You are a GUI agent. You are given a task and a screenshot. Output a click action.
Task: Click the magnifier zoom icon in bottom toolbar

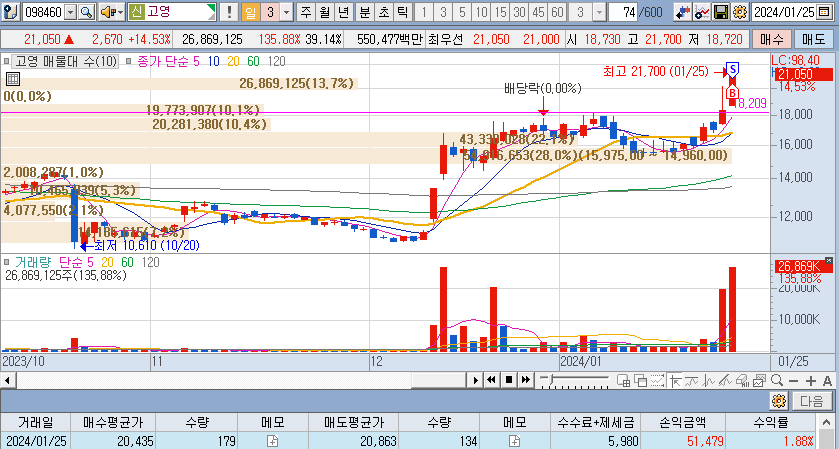[x=776, y=380]
